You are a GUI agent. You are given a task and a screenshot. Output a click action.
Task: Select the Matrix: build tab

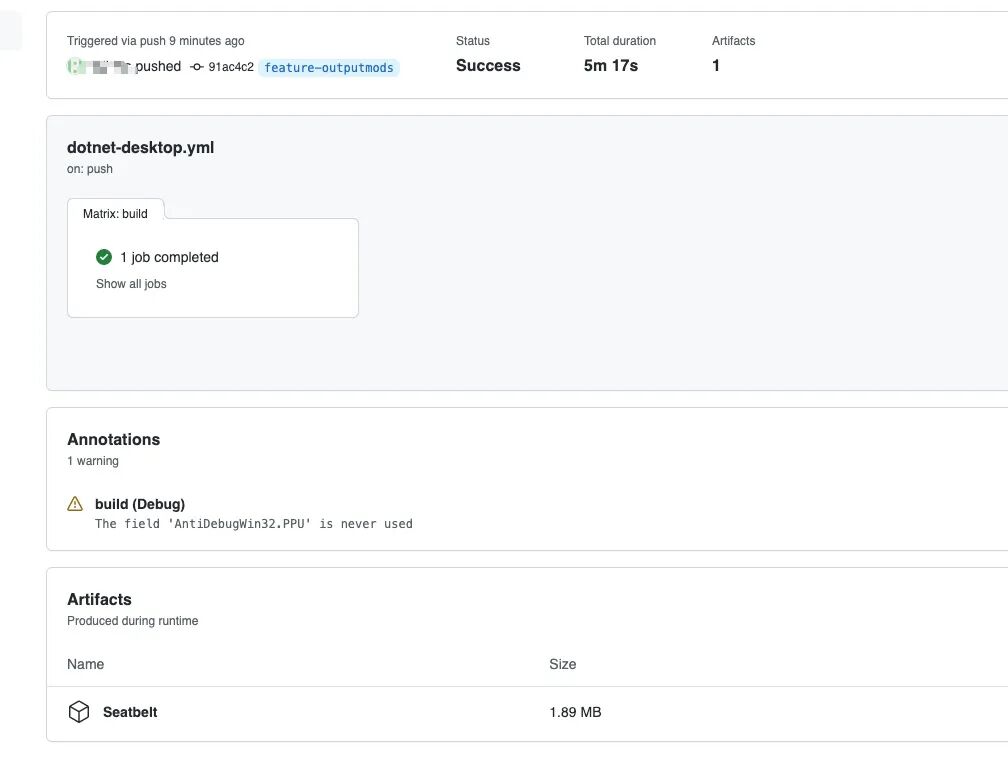115,213
